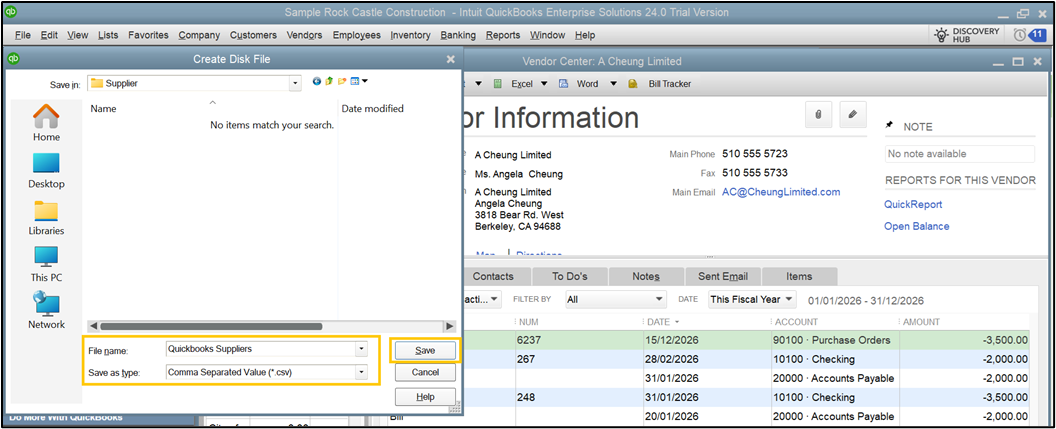Sort file list by Name column

(103, 108)
